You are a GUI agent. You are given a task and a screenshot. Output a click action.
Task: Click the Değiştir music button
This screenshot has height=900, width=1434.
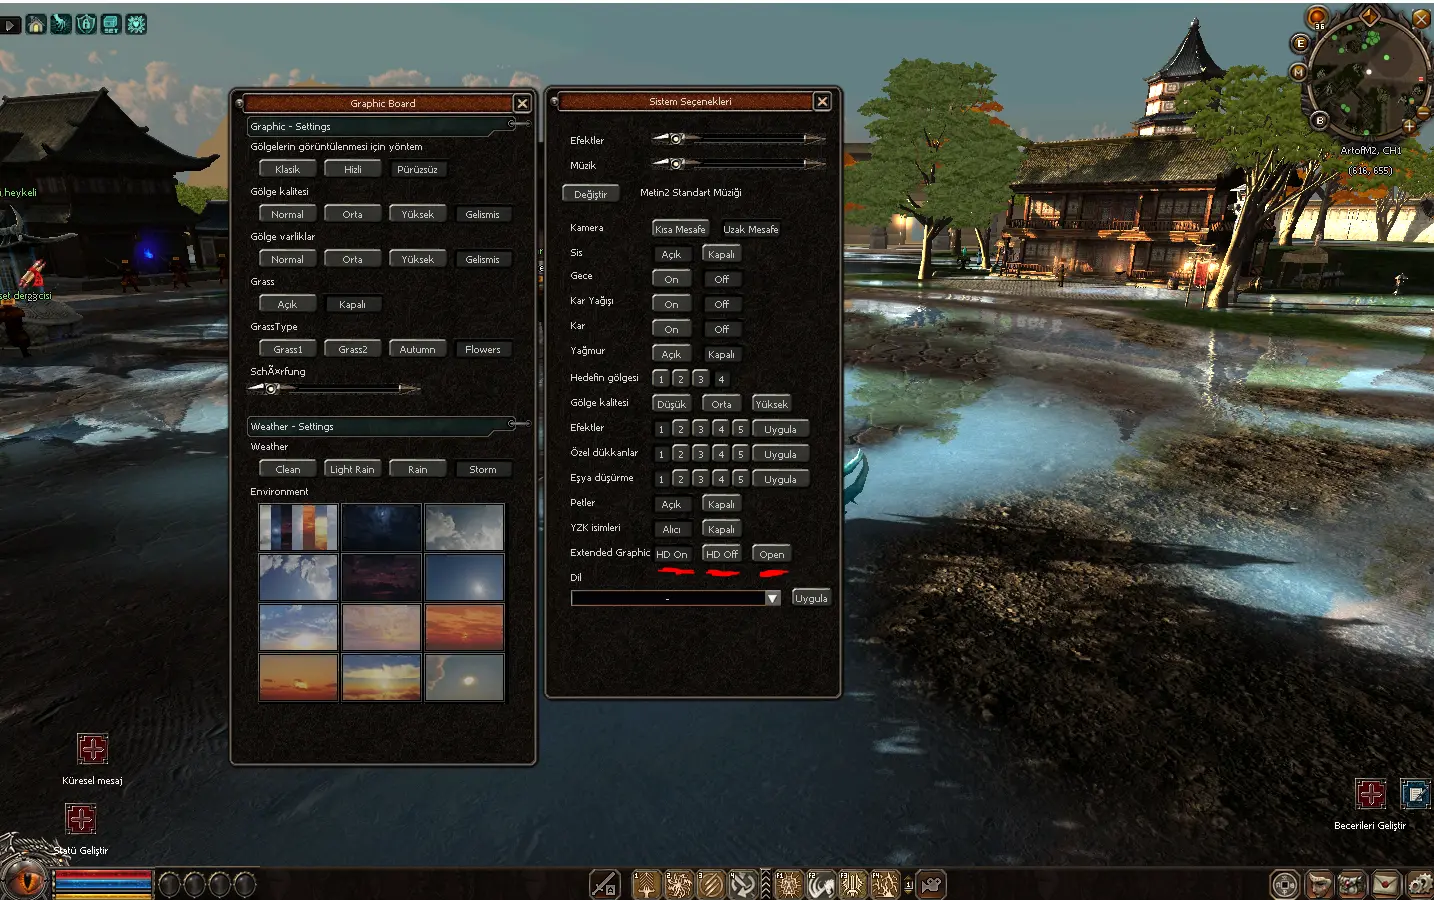pos(590,194)
